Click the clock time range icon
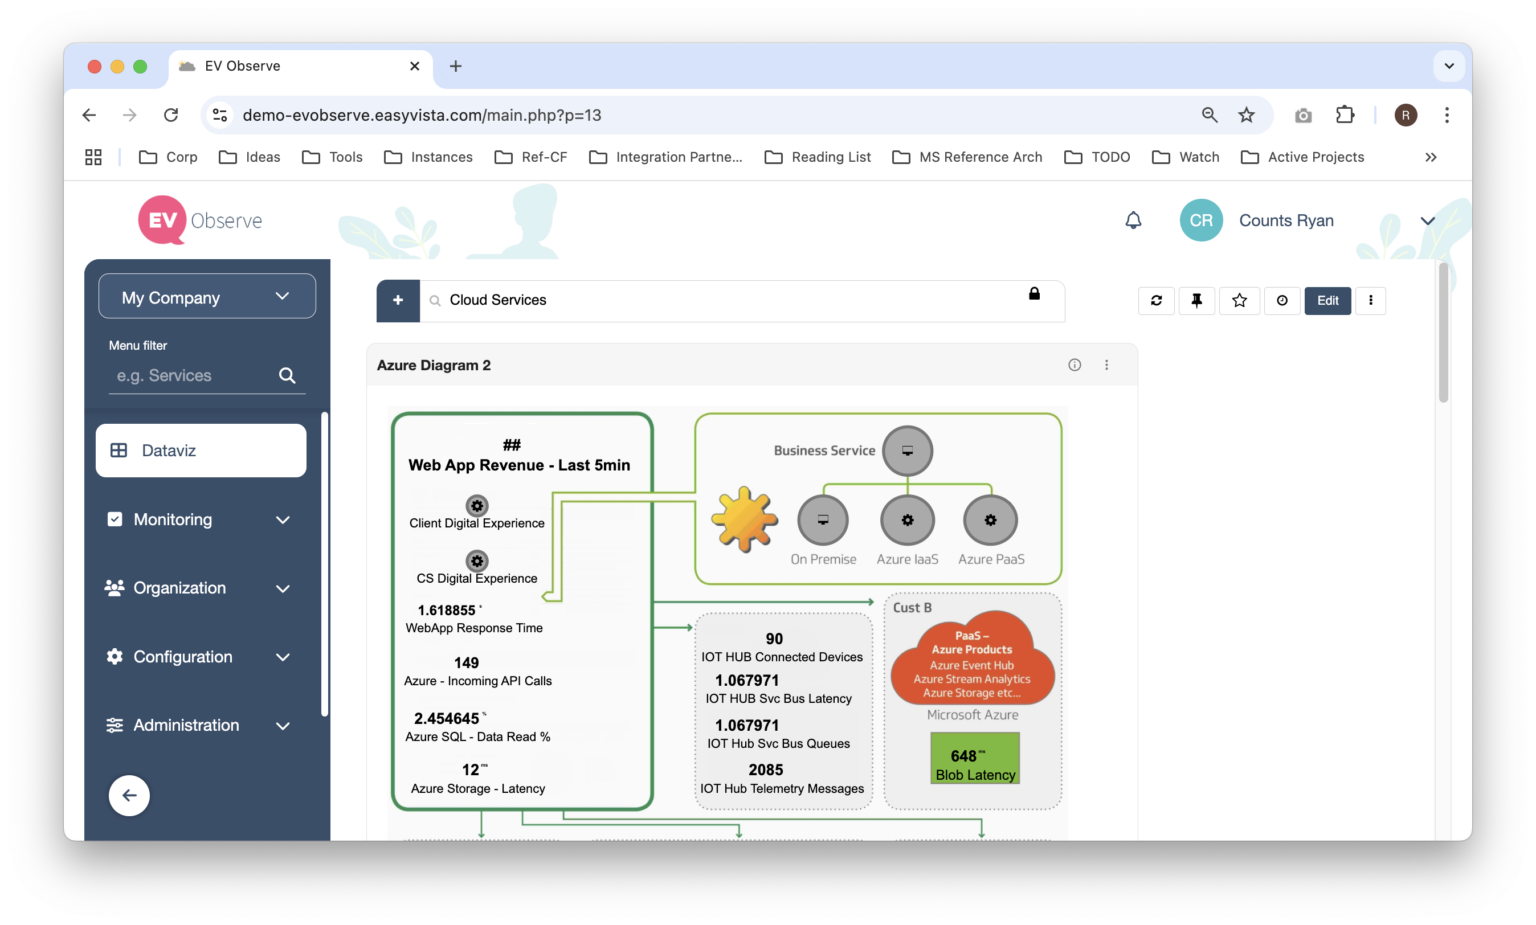 pyautogui.click(x=1282, y=300)
